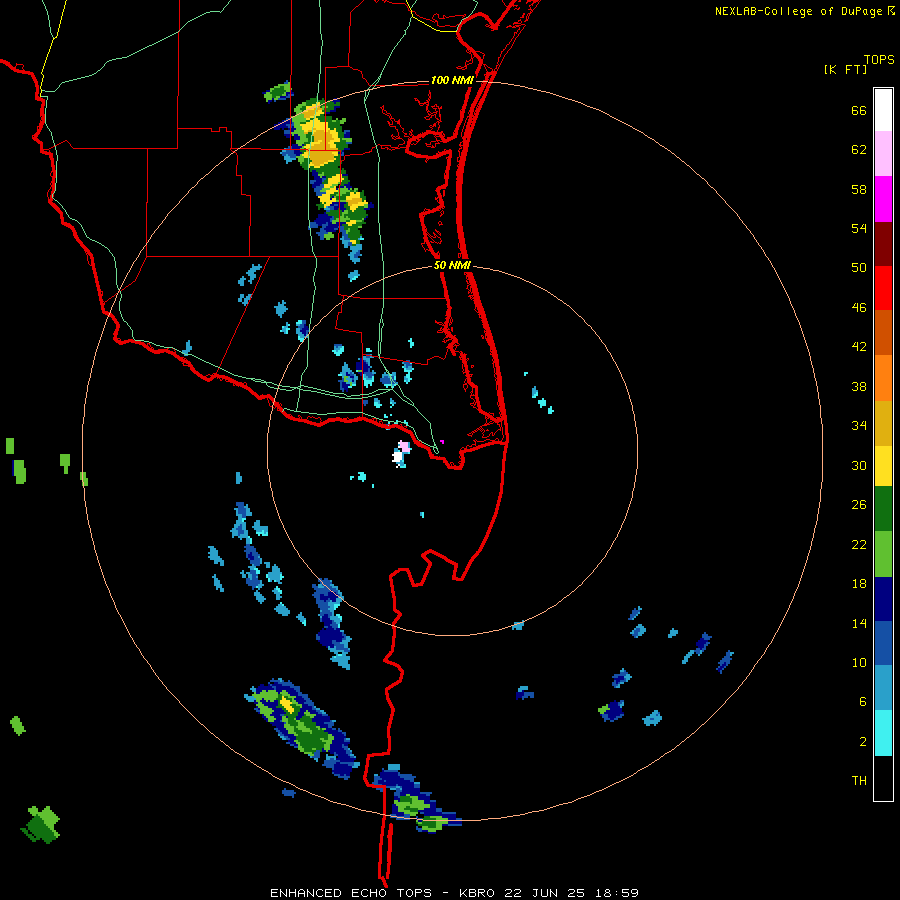Select the gold 38 kft swatch
The image size is (900, 900).
[x=883, y=423]
